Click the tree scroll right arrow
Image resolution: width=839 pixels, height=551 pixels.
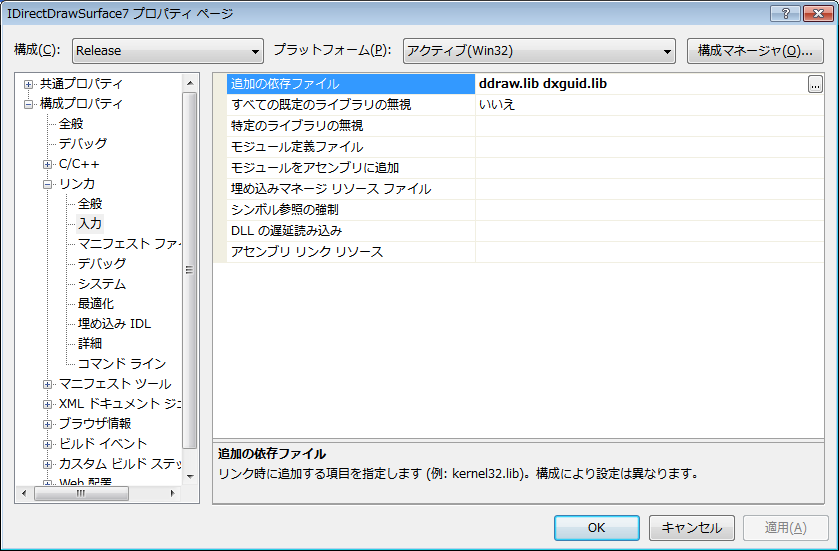pyautogui.click(x=172, y=493)
